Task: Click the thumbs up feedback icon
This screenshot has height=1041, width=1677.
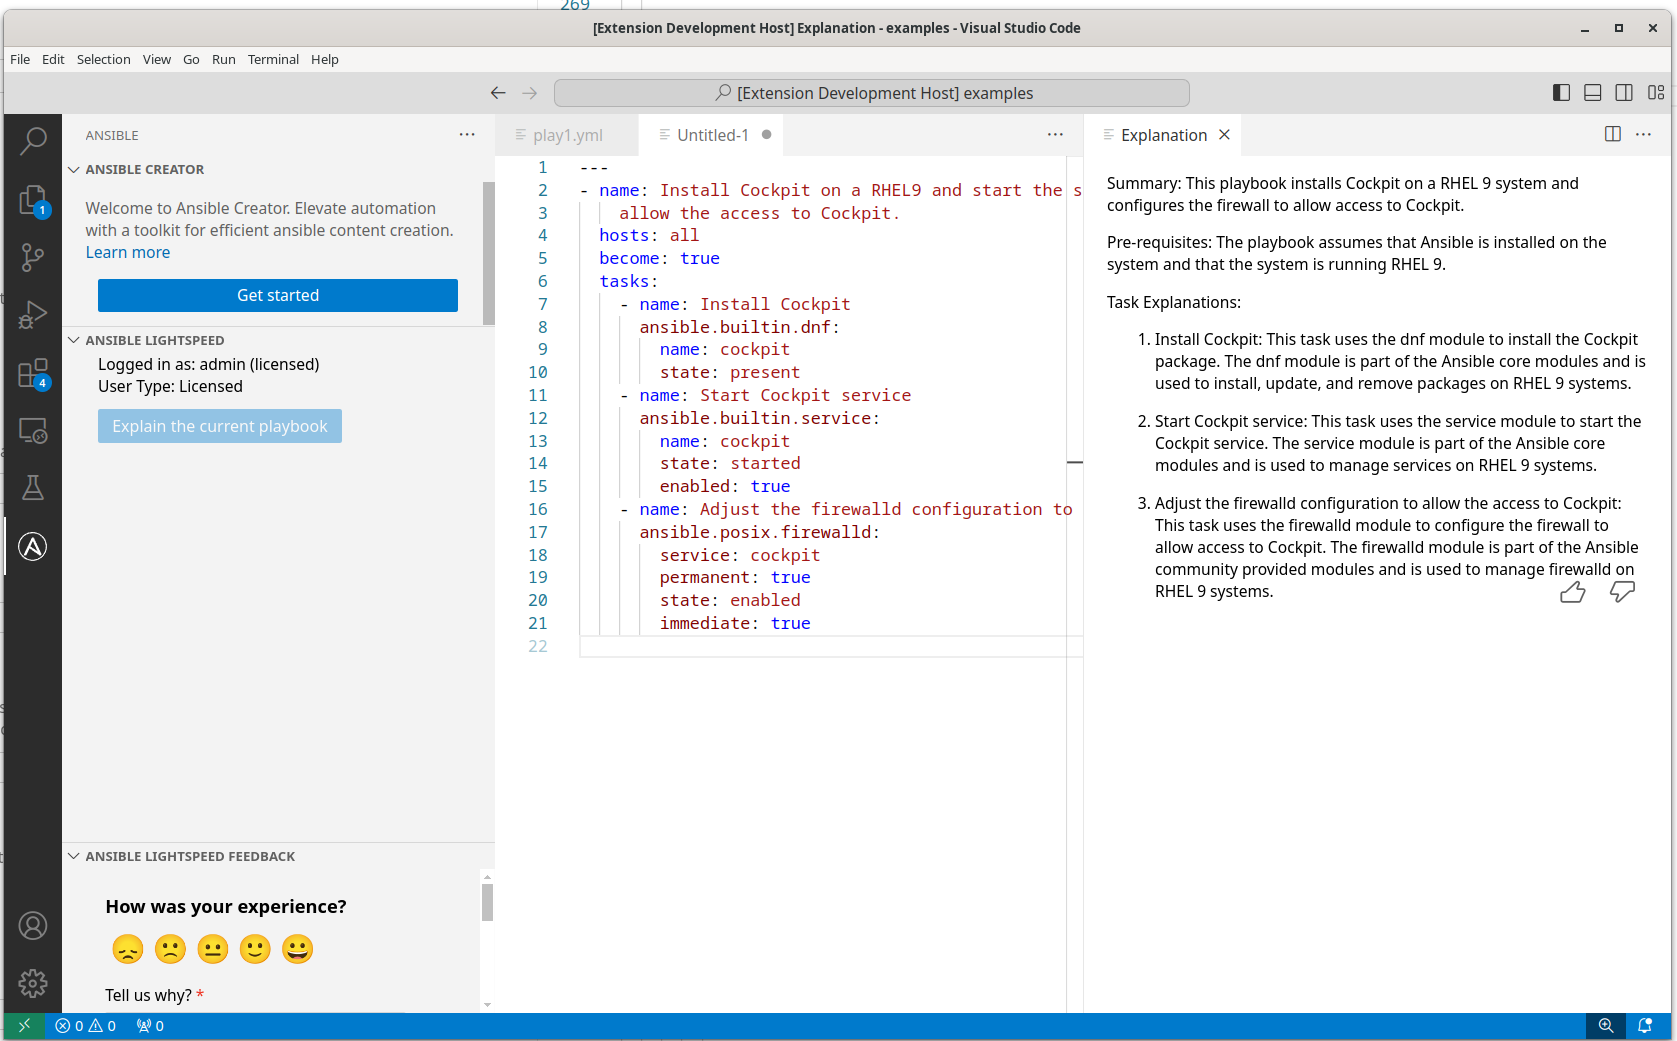Action: pyautogui.click(x=1572, y=593)
